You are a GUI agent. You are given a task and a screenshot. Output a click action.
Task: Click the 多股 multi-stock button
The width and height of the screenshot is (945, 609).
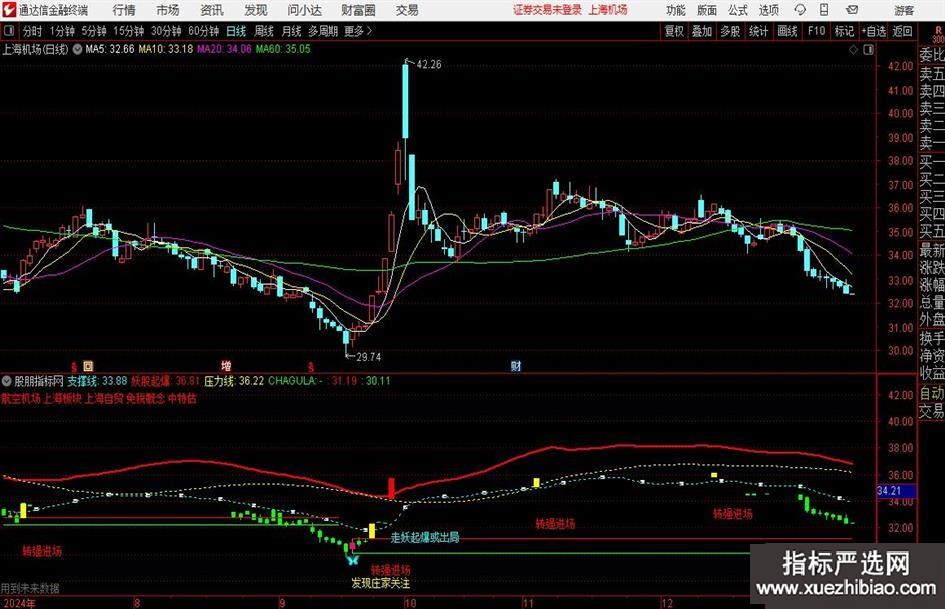(730, 31)
